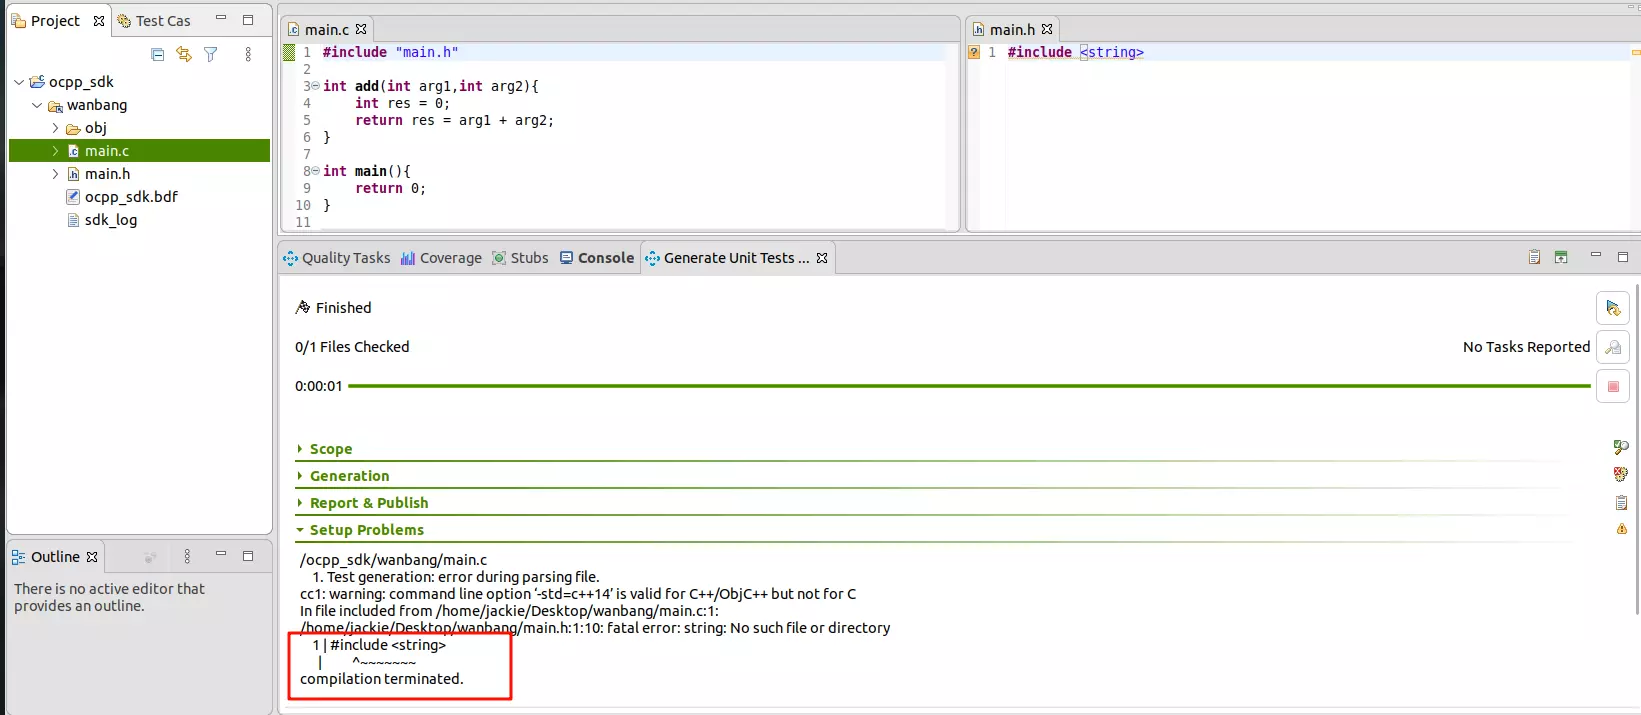This screenshot has width=1641, height=715.
Task: Click the warning triangle icon by Setup Problems
Action: click(1621, 529)
